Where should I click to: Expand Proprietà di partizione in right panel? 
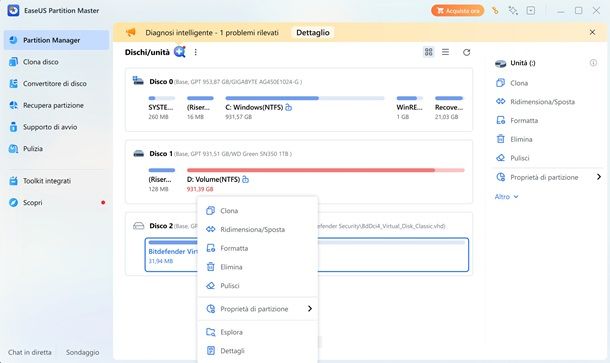point(549,177)
